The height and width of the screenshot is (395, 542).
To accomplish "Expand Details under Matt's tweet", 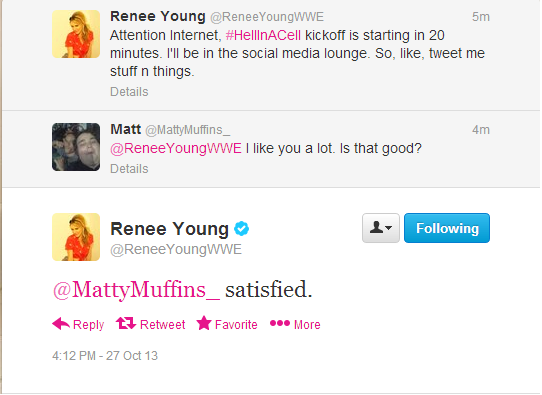I will coord(129,169).
